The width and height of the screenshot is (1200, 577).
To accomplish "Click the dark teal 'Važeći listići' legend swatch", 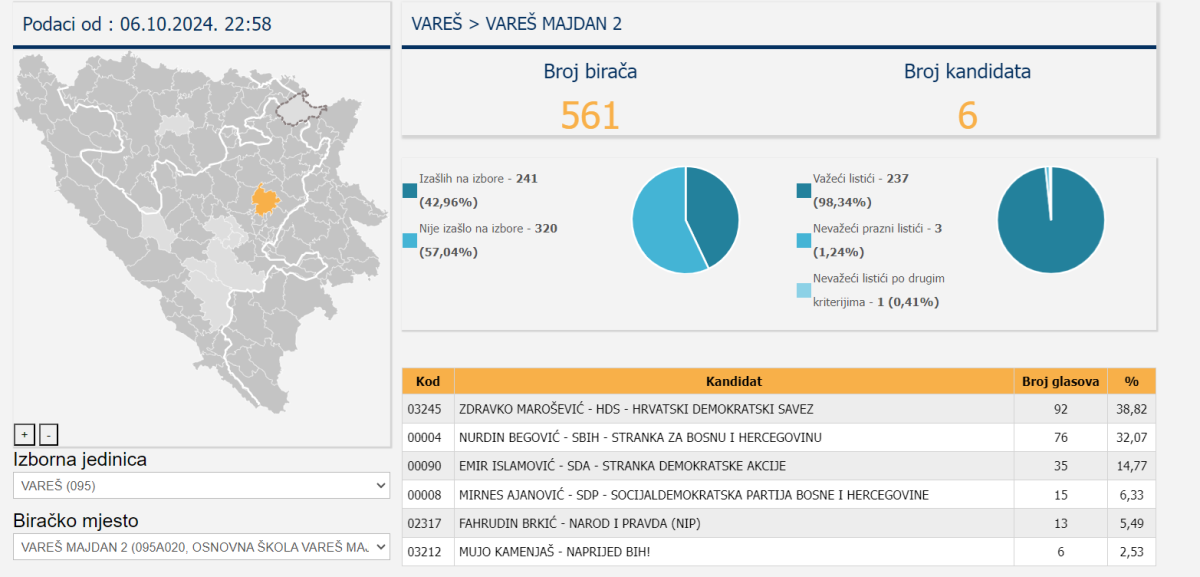I will [x=804, y=190].
